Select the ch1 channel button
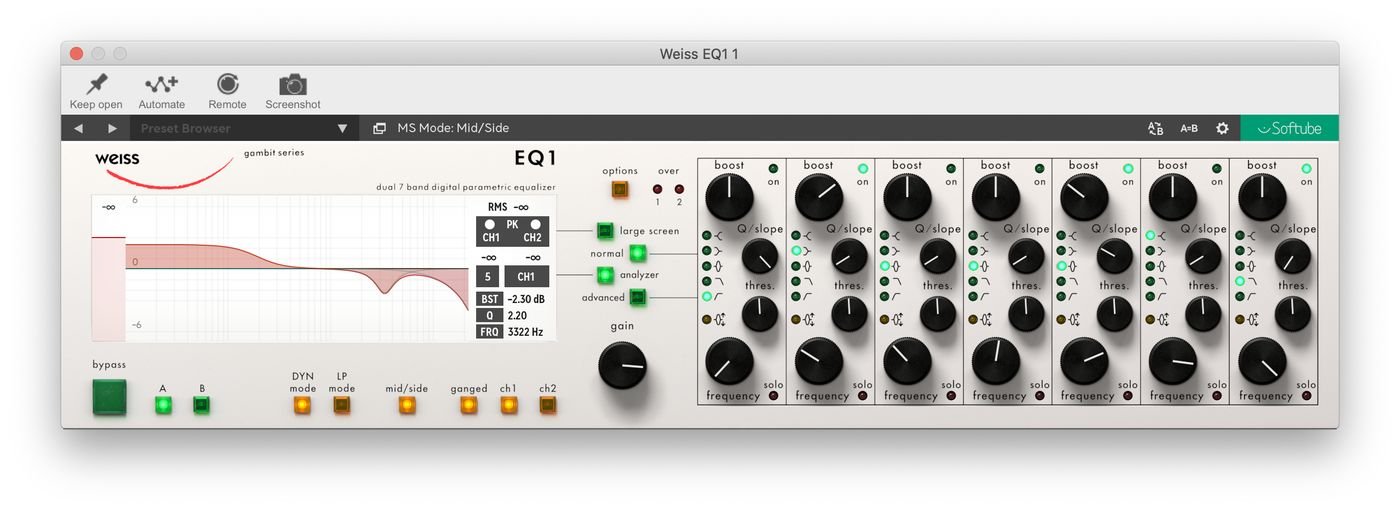Screen dimensions: 1400x510 click(x=508, y=405)
